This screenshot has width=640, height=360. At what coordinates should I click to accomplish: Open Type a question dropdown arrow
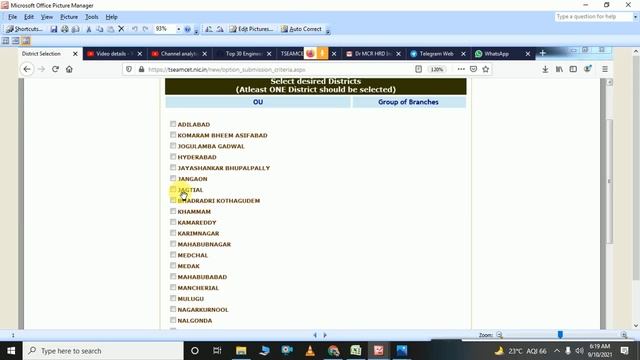(x=635, y=17)
